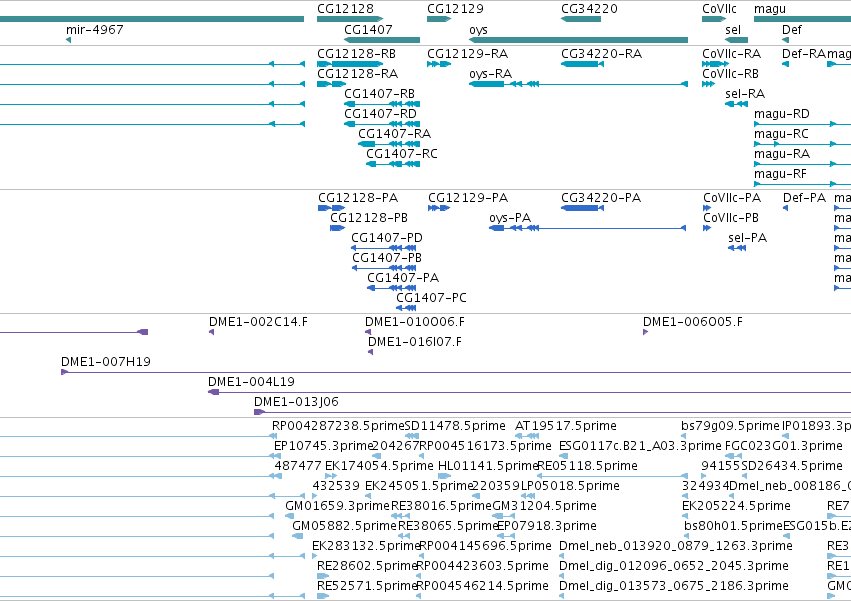
Task: Select the CG1407 gene bar
Action: click(x=382, y=40)
